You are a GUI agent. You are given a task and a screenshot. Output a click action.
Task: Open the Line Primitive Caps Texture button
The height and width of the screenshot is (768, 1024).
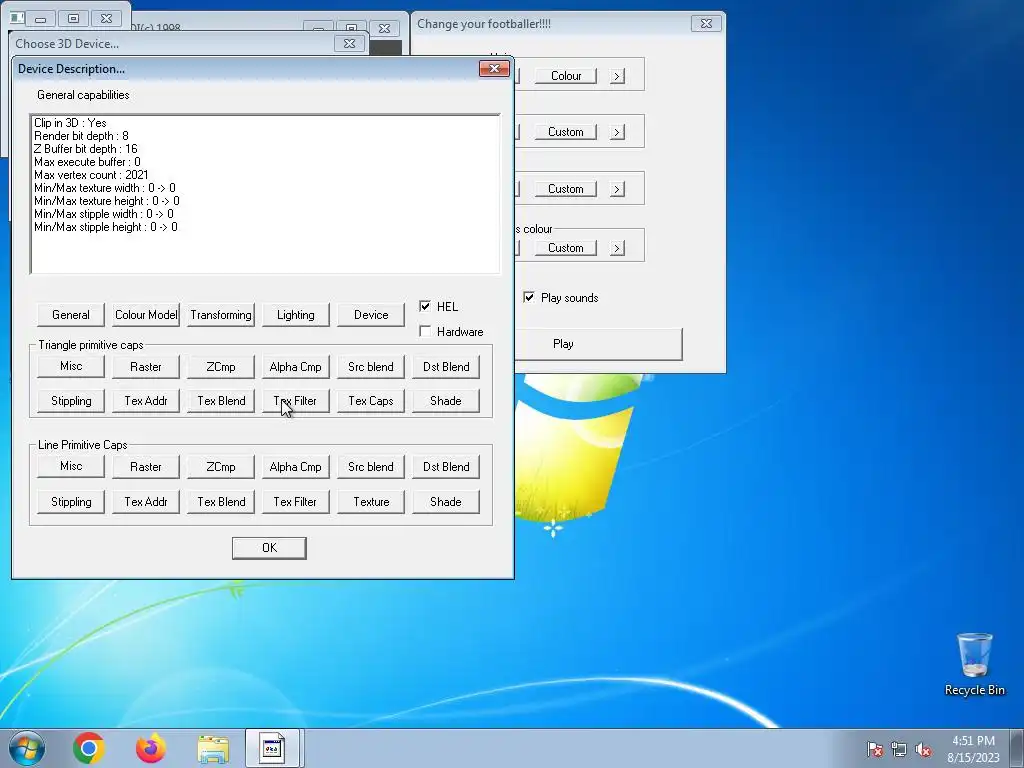click(371, 502)
